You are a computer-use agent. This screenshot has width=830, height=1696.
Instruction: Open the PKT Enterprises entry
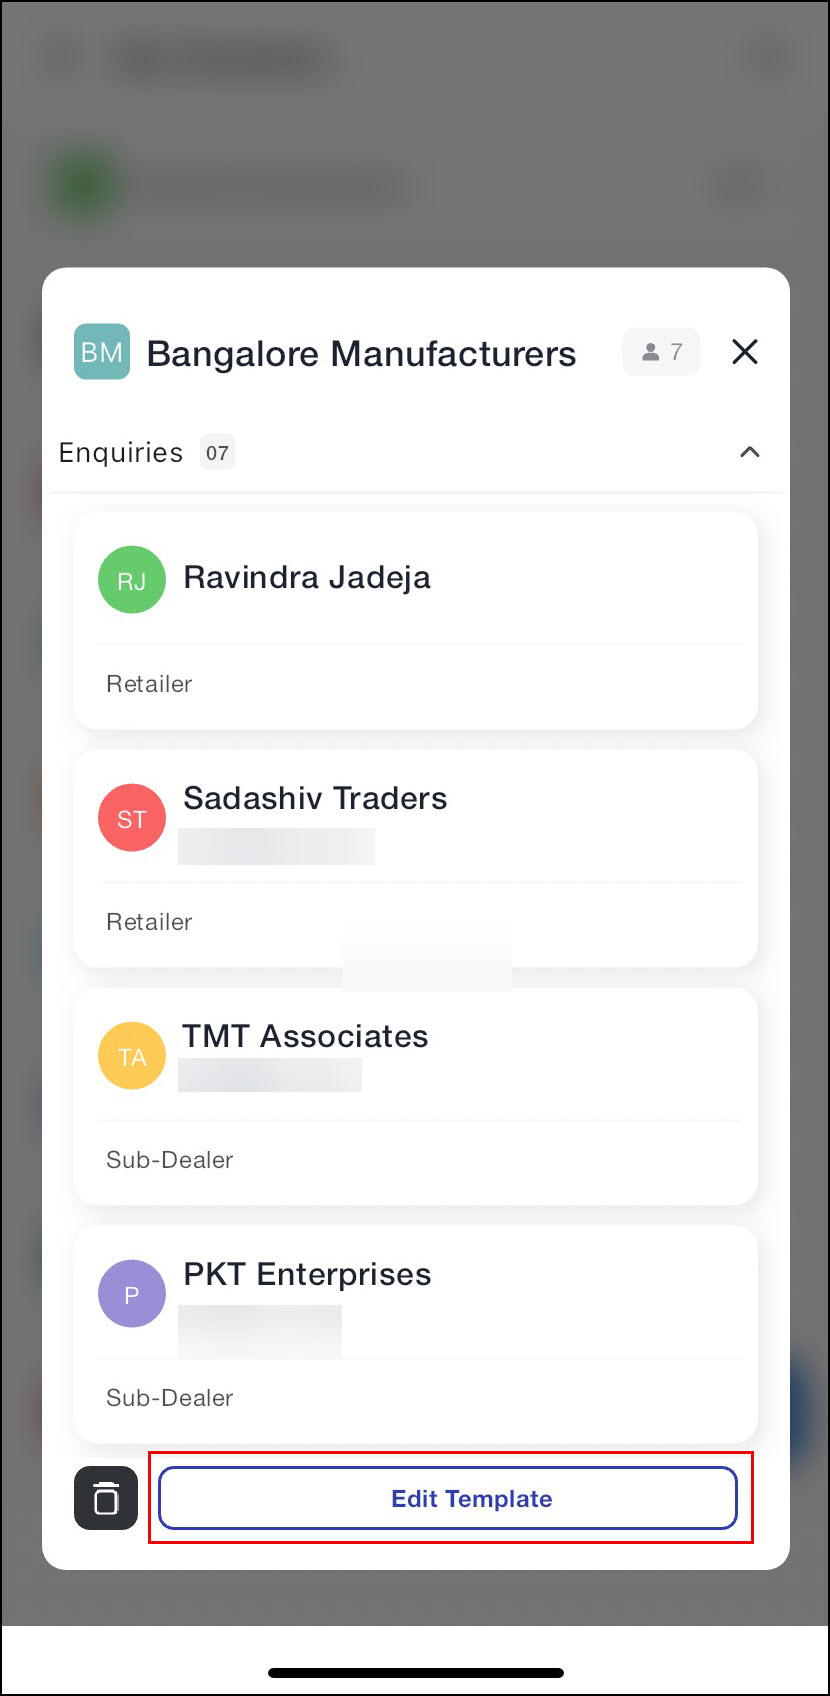416,1335
